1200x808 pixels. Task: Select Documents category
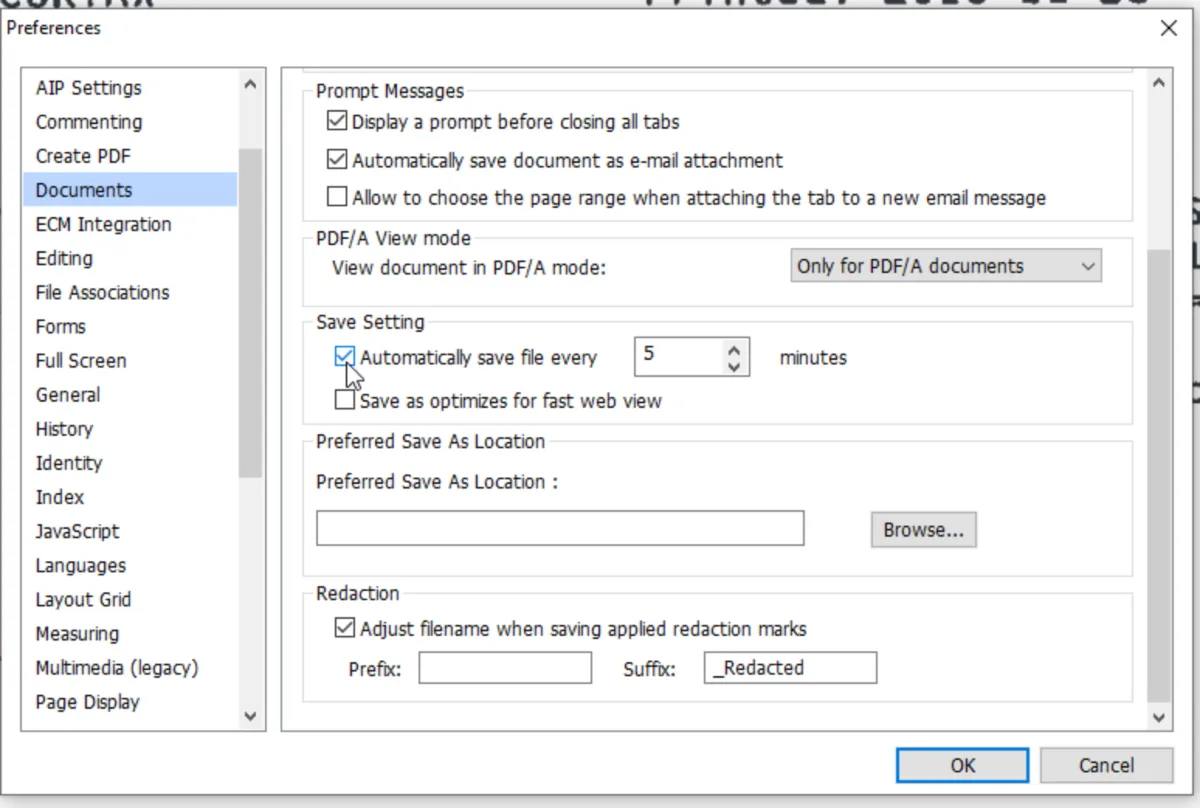pyautogui.click(x=130, y=190)
